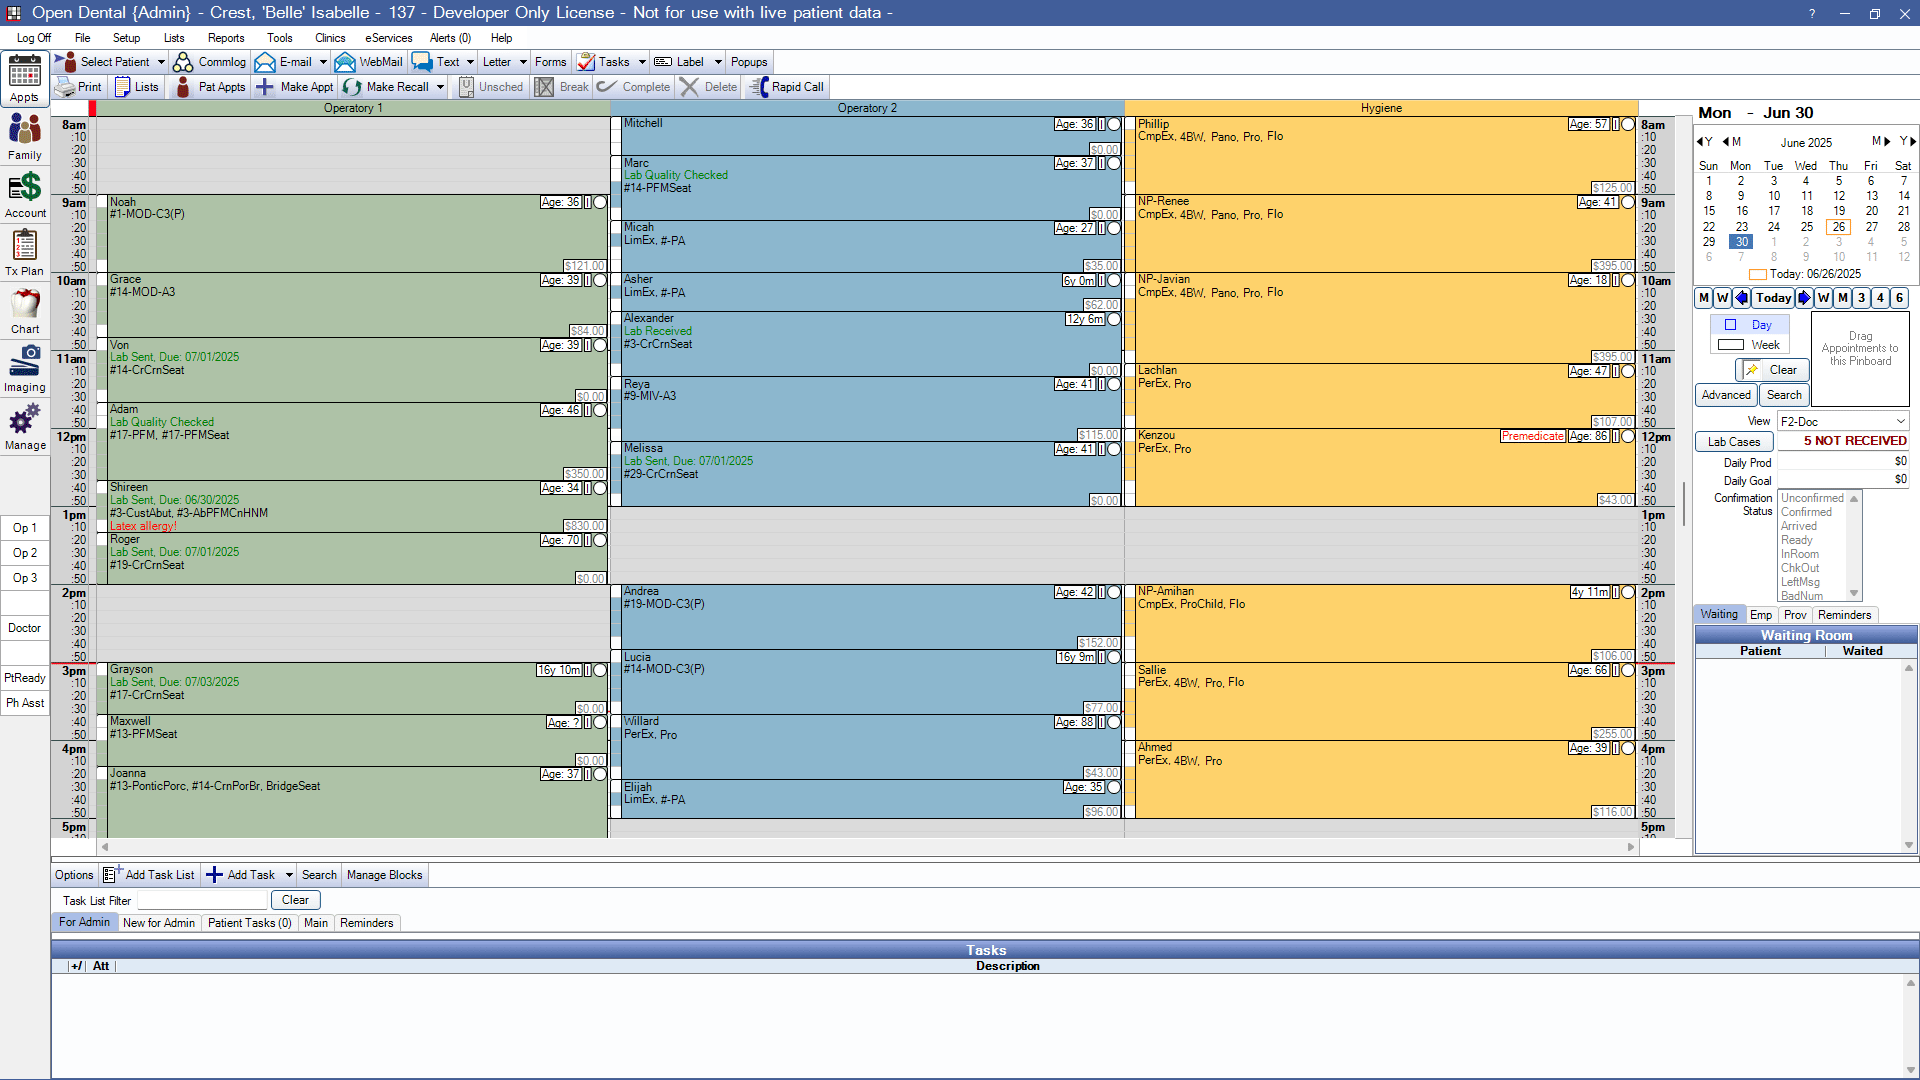Image resolution: width=1920 pixels, height=1080 pixels.
Task: Click the Rapid Call toolbar icon
Action: coord(786,87)
